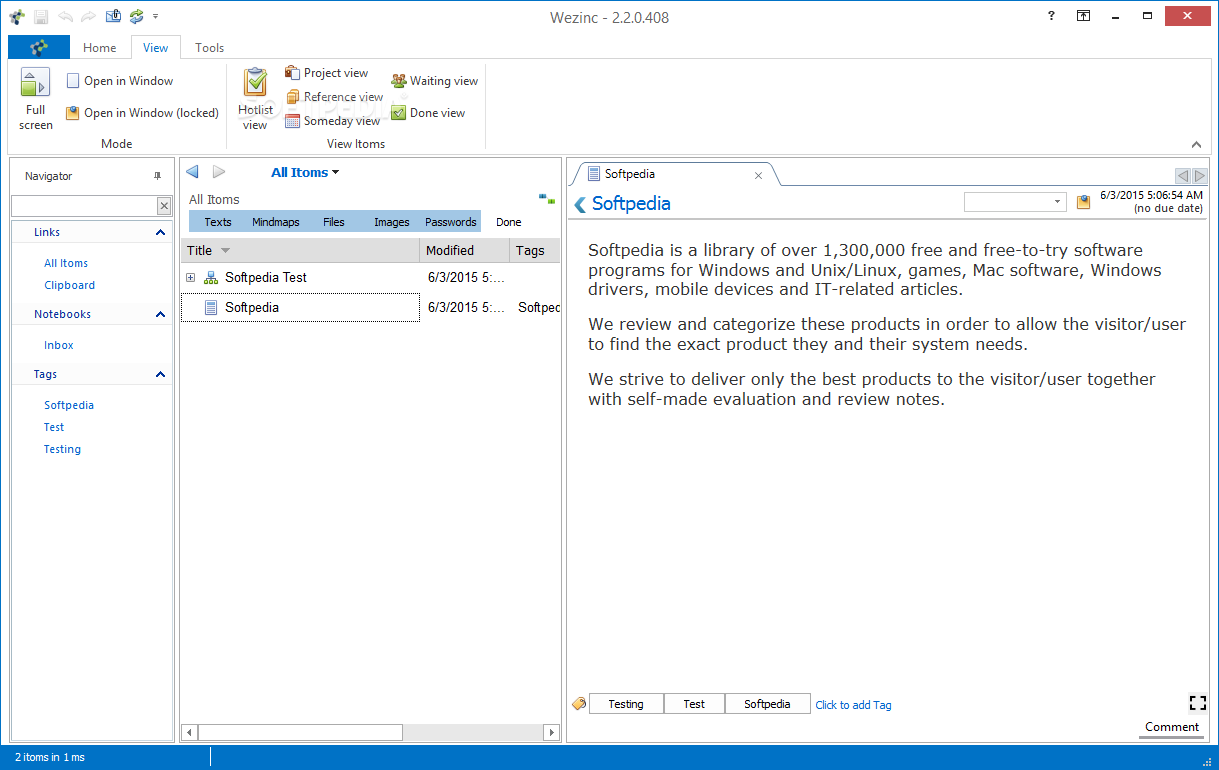The height and width of the screenshot is (770, 1219).
Task: Toggle the Done filter
Action: coord(509,222)
